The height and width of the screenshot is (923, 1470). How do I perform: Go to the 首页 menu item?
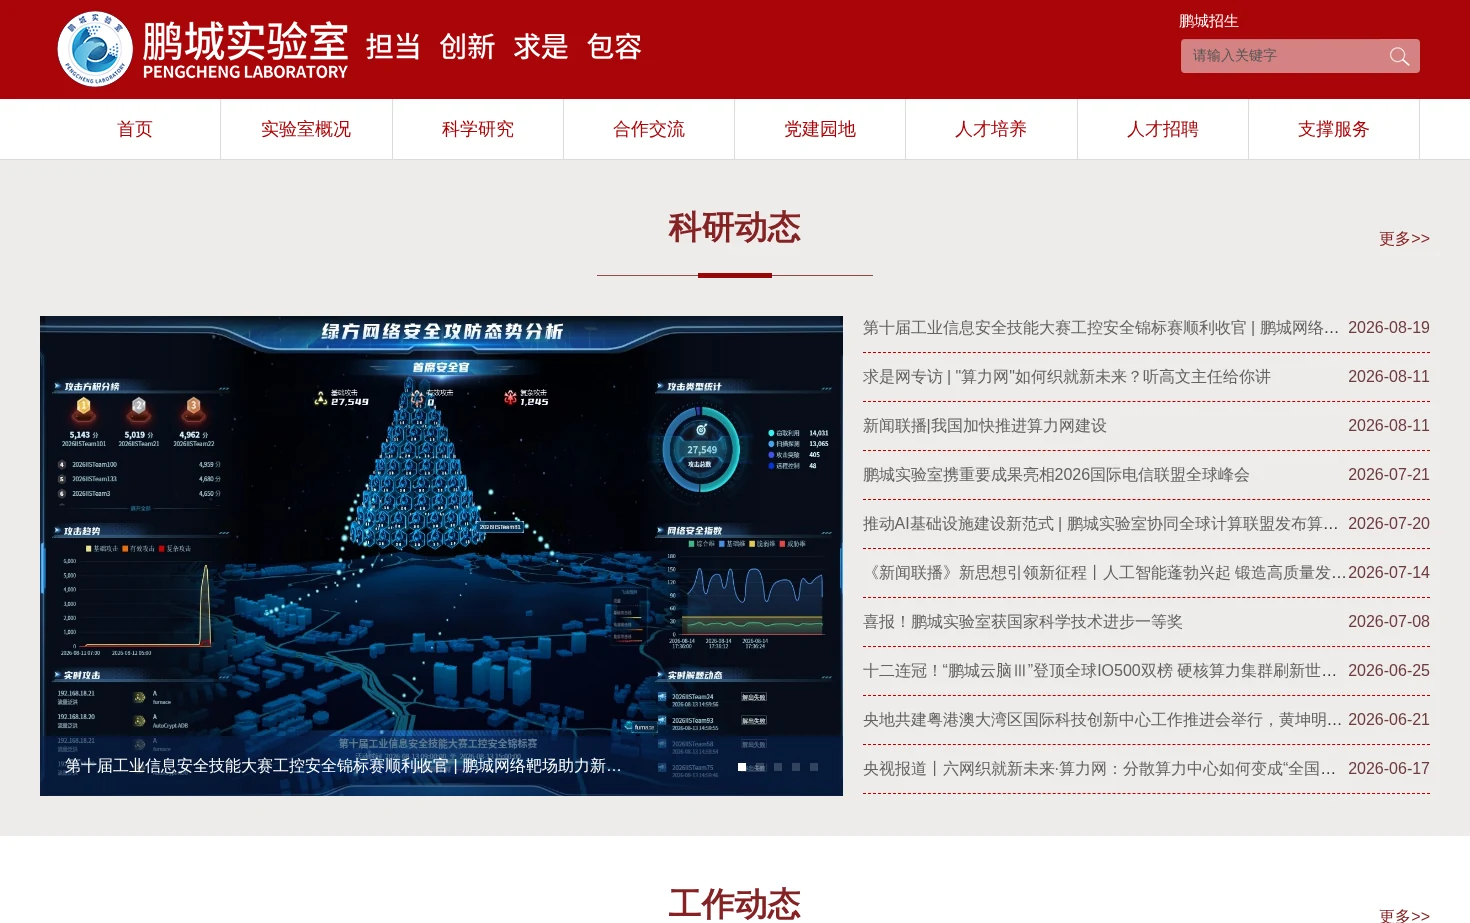point(134,129)
